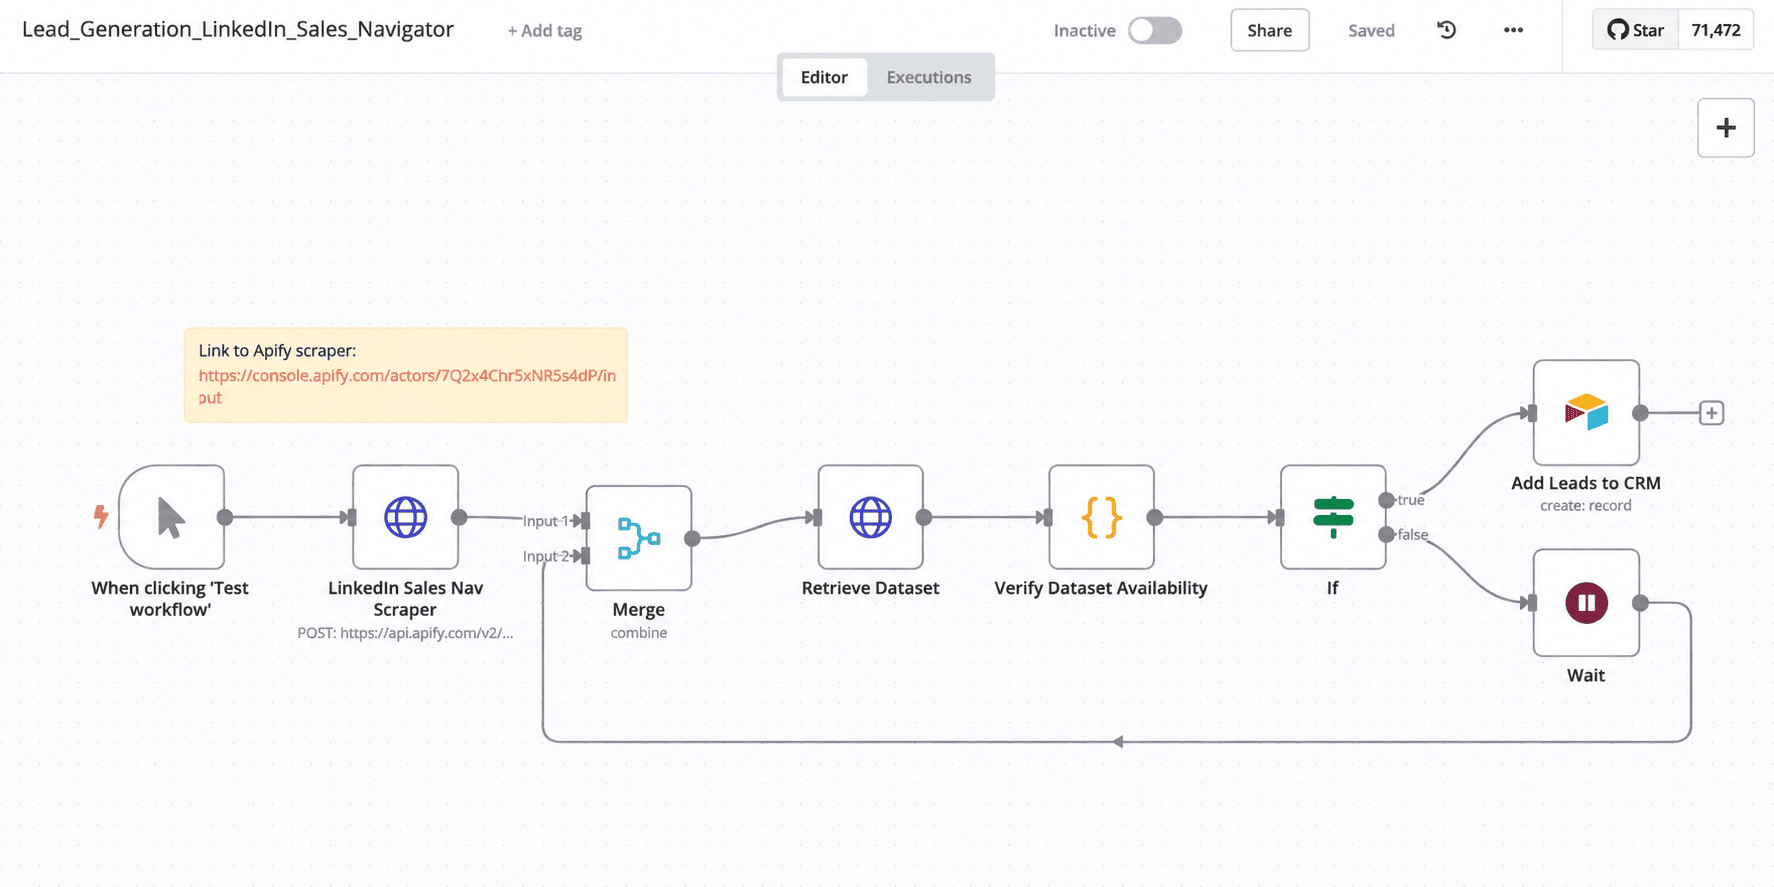The width and height of the screenshot is (1774, 887).
Task: Click the 'combine' subtitle under Merge
Action: (x=638, y=632)
